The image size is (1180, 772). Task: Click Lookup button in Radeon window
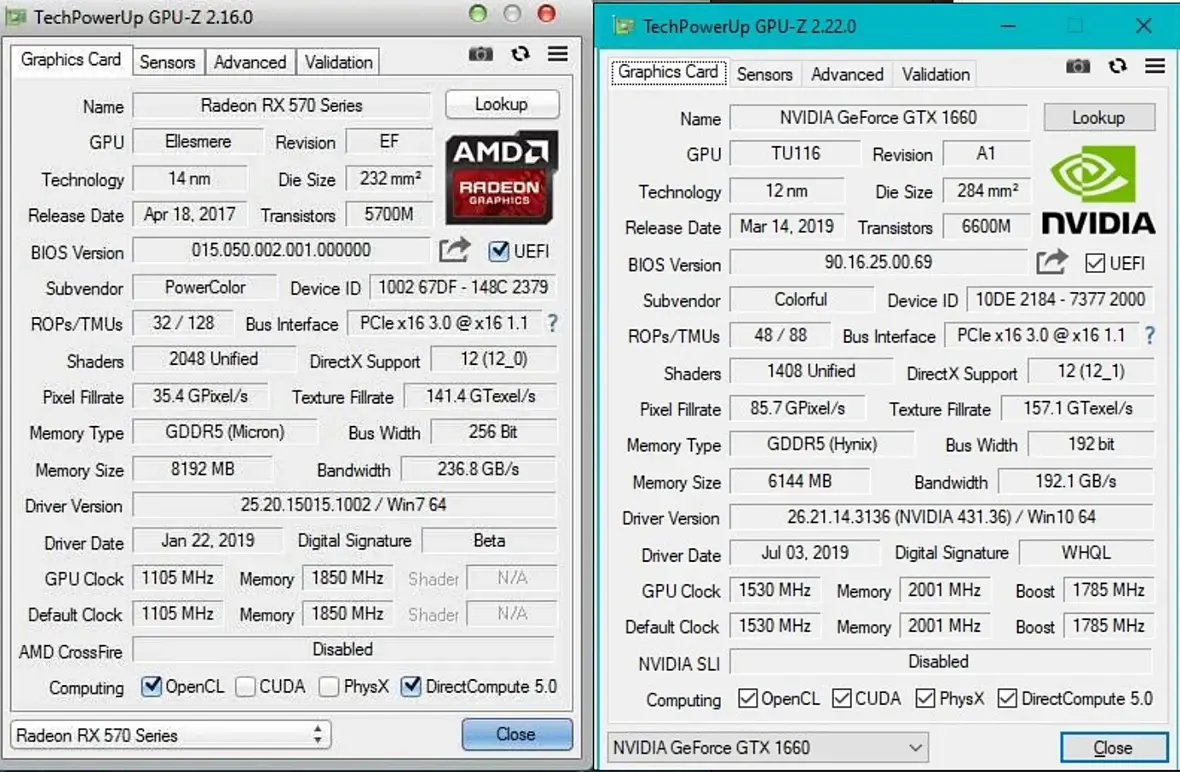[x=502, y=104]
